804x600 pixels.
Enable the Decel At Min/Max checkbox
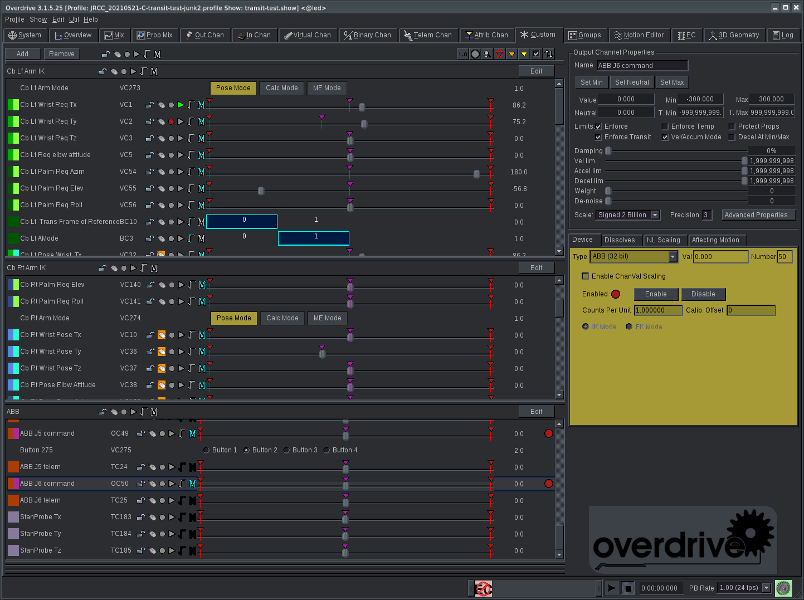(x=732, y=137)
